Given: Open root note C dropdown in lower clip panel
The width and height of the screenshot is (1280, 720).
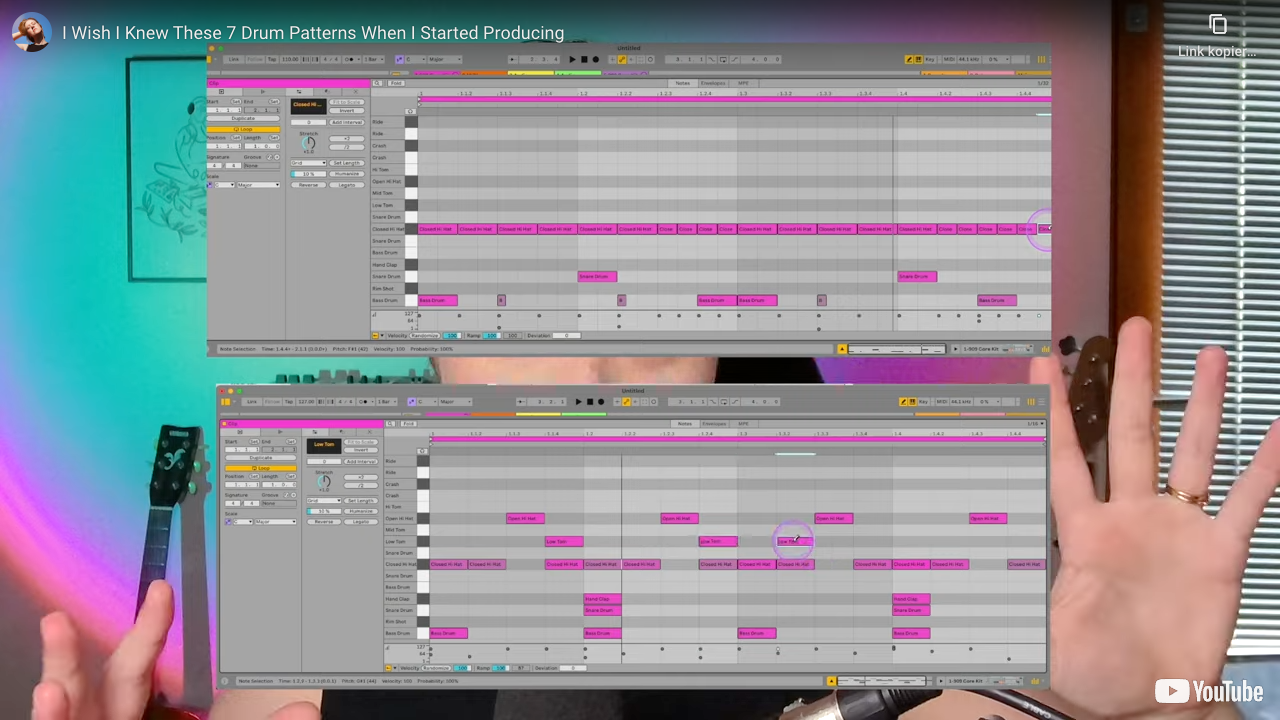Looking at the screenshot, I should tap(243, 521).
